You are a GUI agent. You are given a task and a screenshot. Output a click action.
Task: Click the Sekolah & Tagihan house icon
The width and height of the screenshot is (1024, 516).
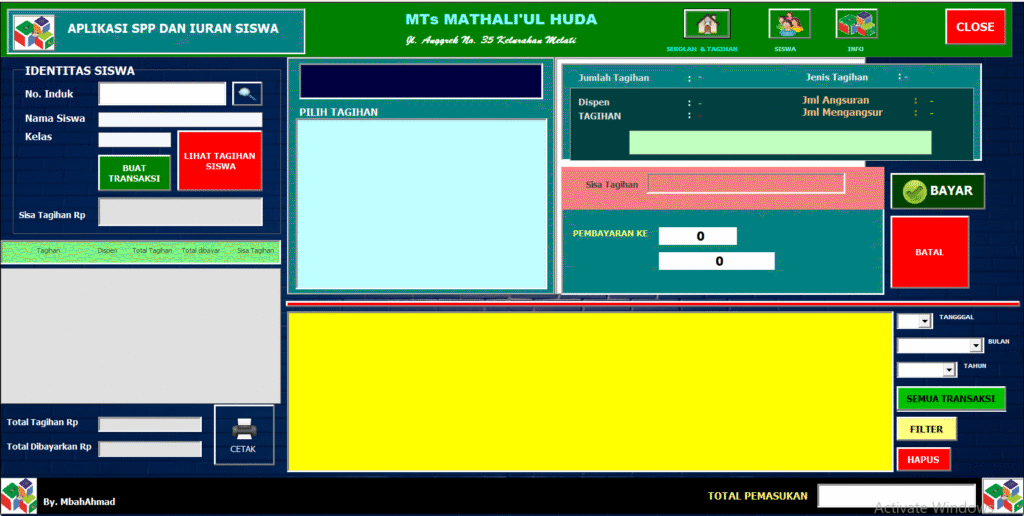click(x=706, y=24)
